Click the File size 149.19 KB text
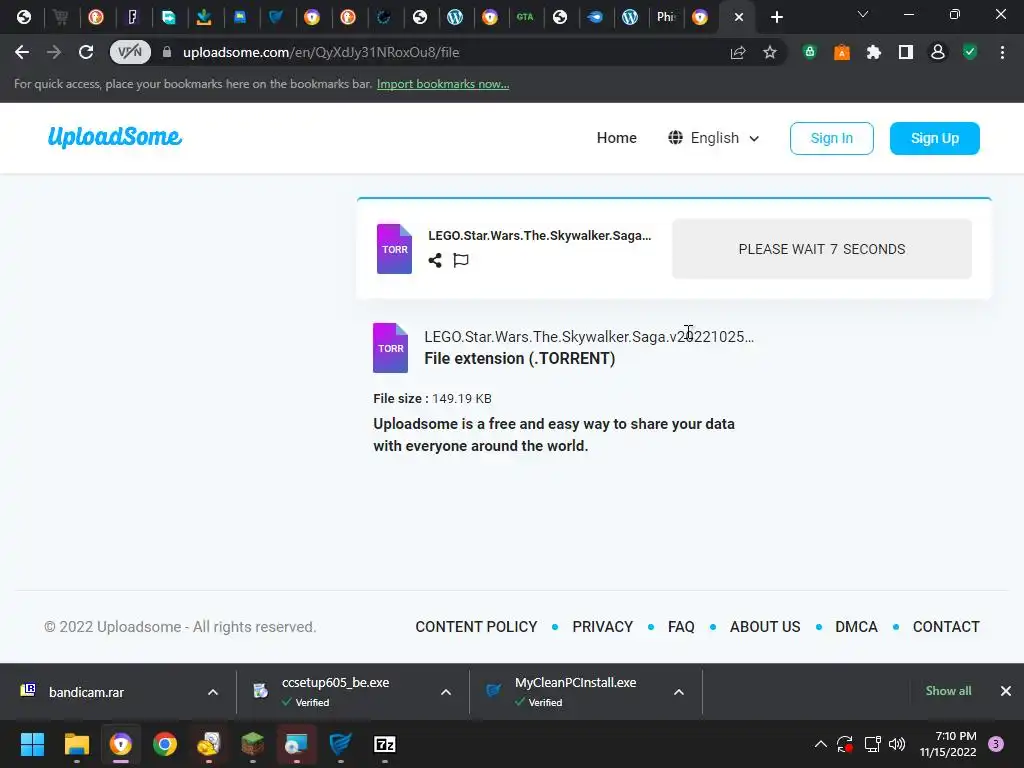The image size is (1024, 768). tap(432, 398)
